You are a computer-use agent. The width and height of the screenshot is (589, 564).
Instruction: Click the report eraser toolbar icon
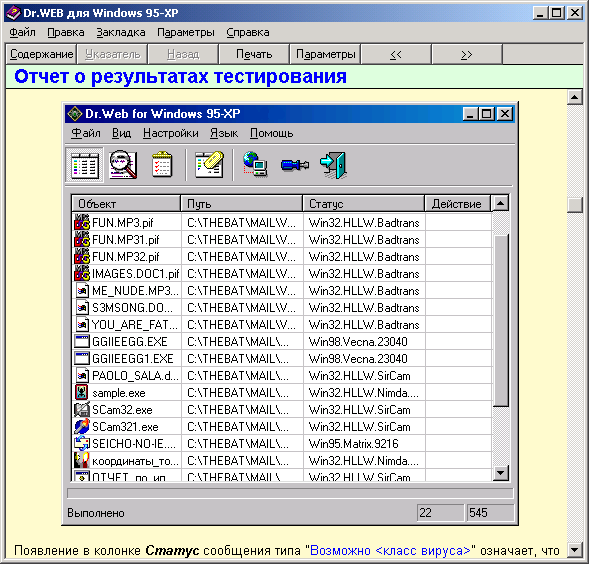coord(210,165)
